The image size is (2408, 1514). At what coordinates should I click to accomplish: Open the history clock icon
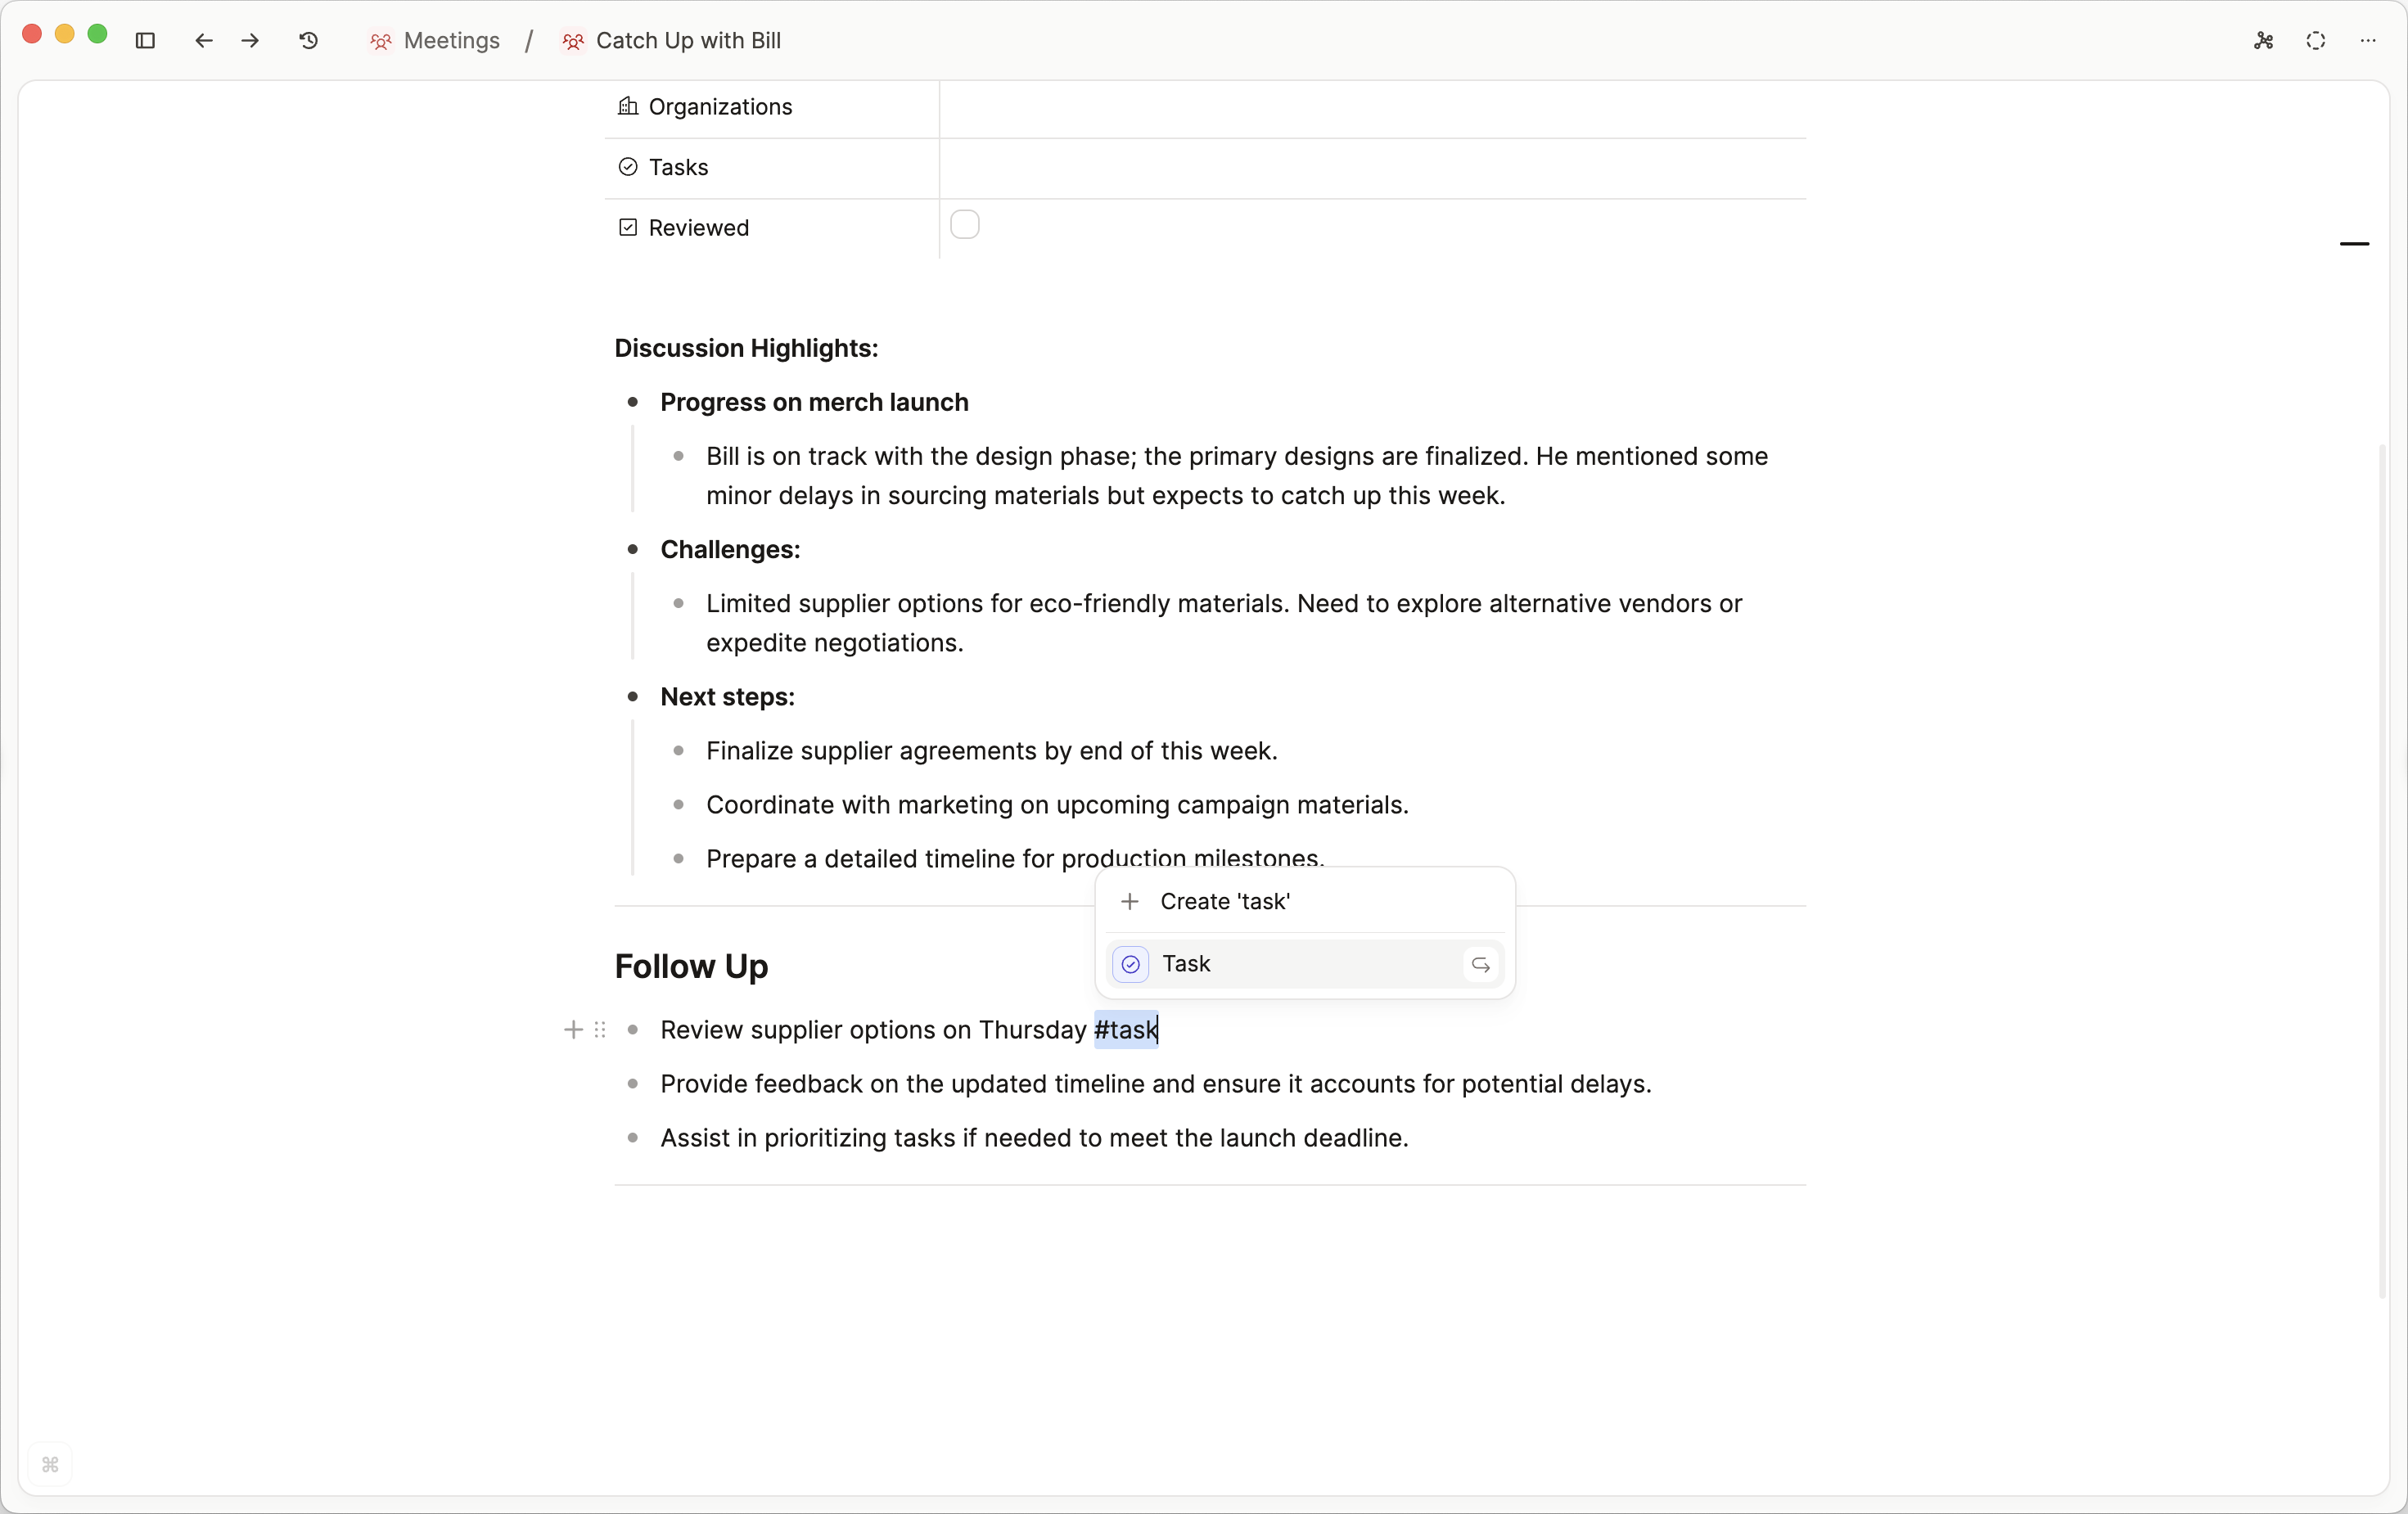[x=309, y=41]
